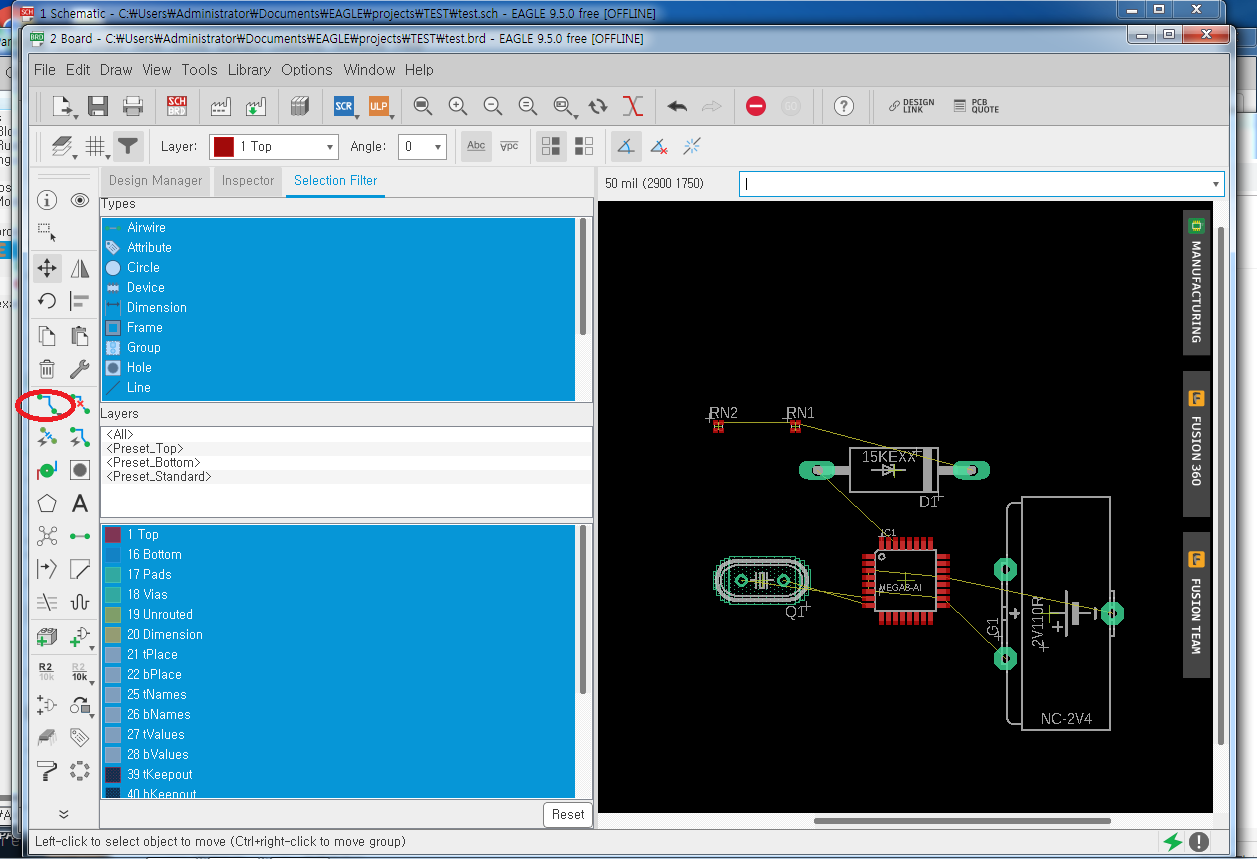Image resolution: width=1257 pixels, height=859 pixels.
Task: Click the PCB QUOTE button
Action: click(976, 106)
